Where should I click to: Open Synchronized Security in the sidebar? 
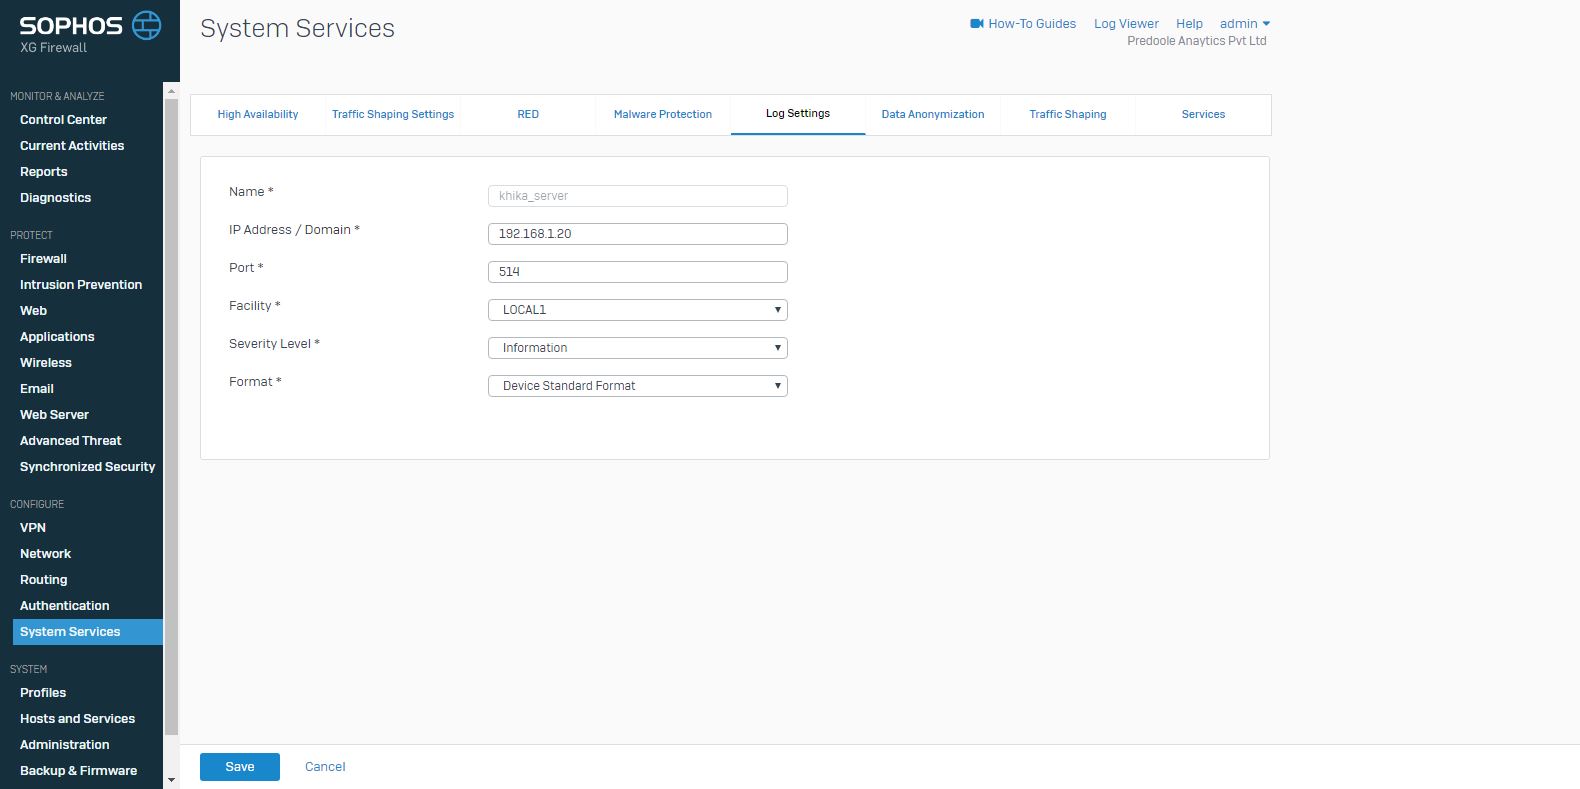coord(88,467)
